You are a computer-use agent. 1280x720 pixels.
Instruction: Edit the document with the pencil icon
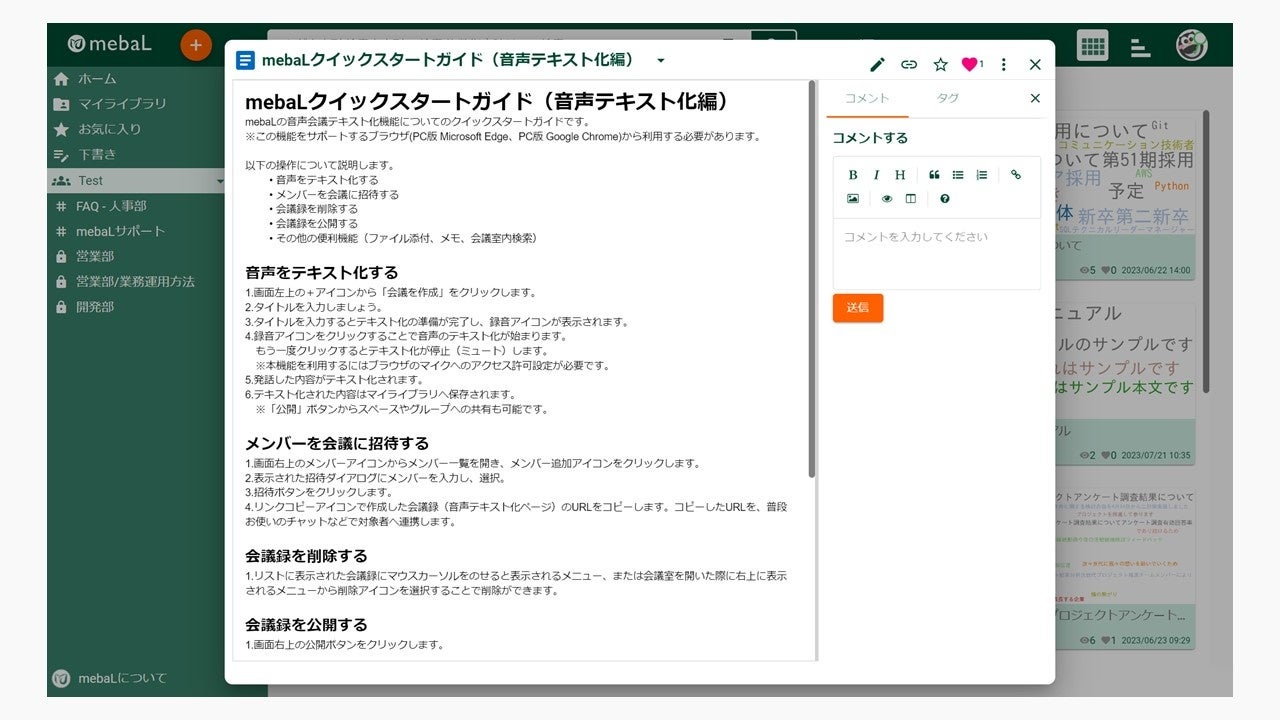pos(877,64)
